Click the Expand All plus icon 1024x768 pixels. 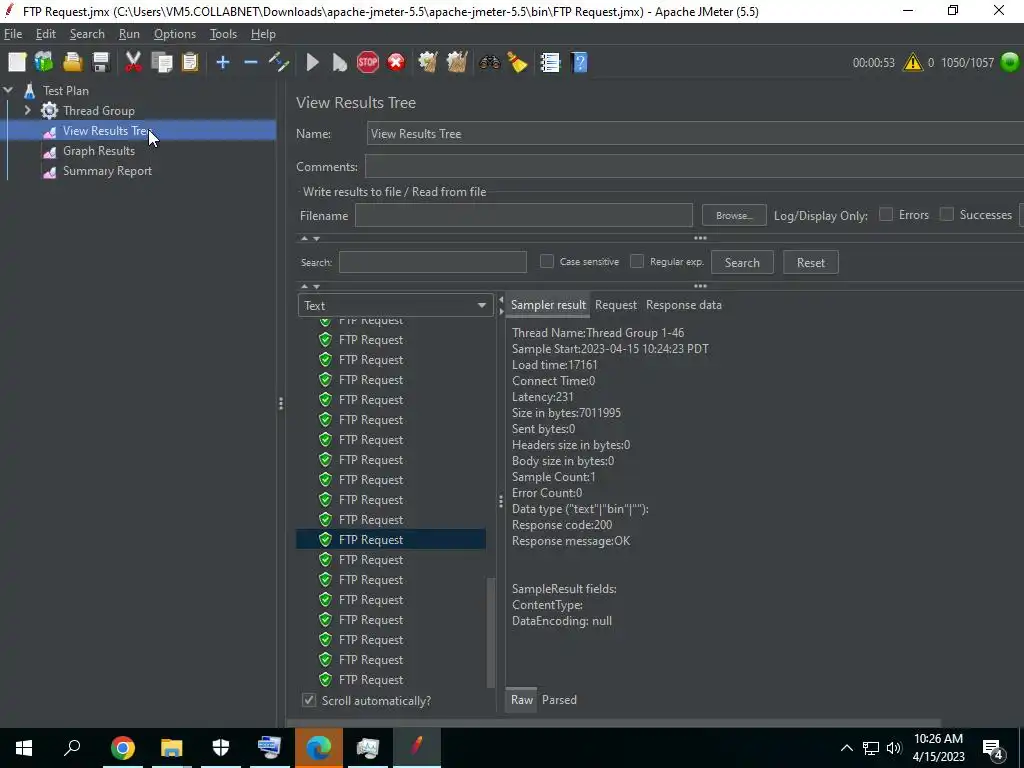coord(223,63)
